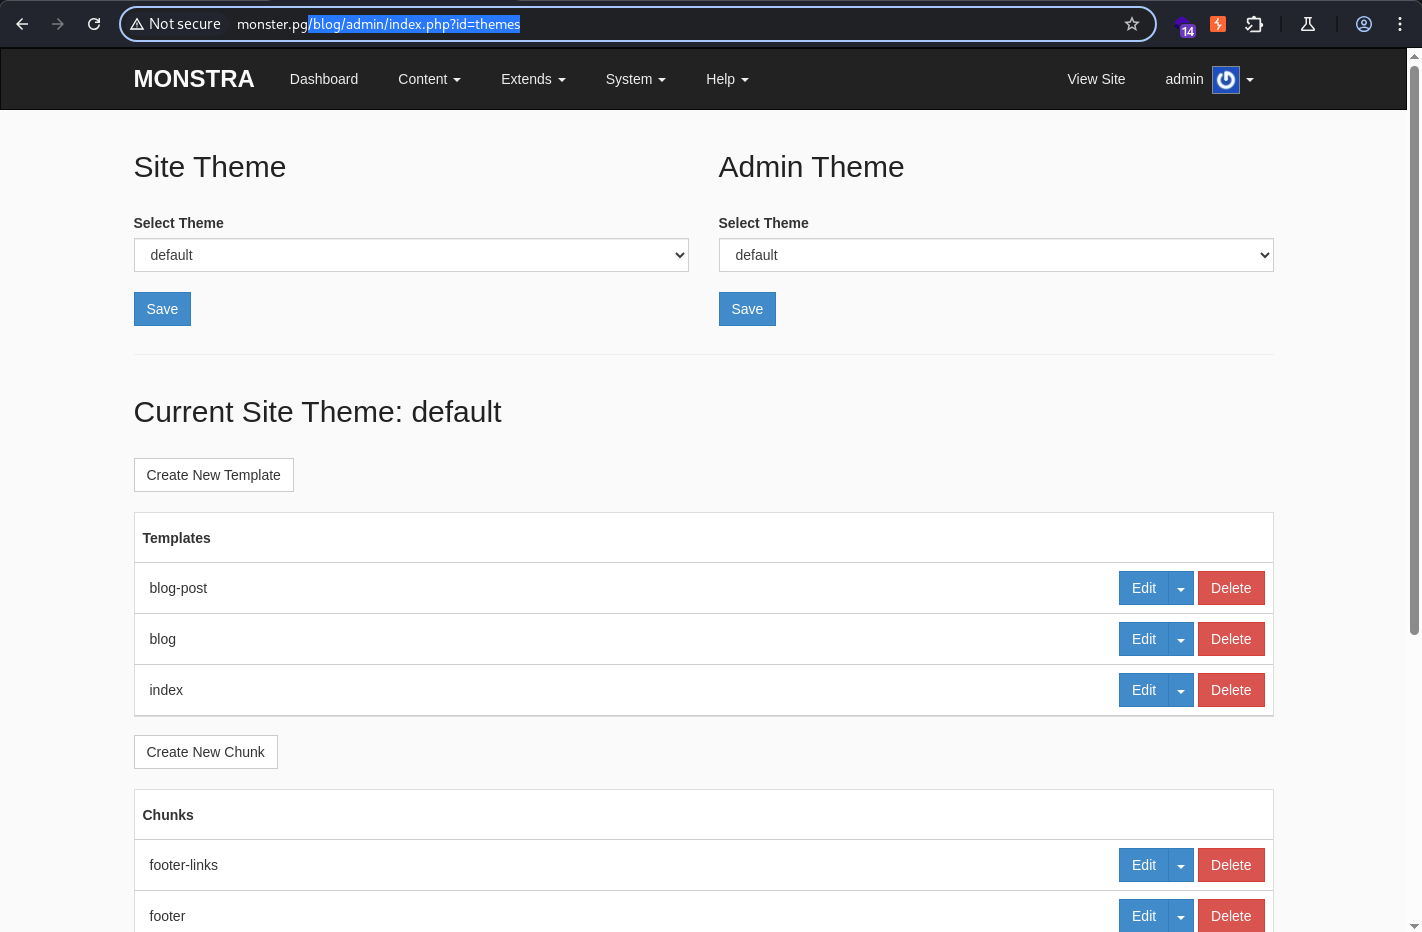Delete the footer chunk
The image size is (1422, 932).
1231,916
